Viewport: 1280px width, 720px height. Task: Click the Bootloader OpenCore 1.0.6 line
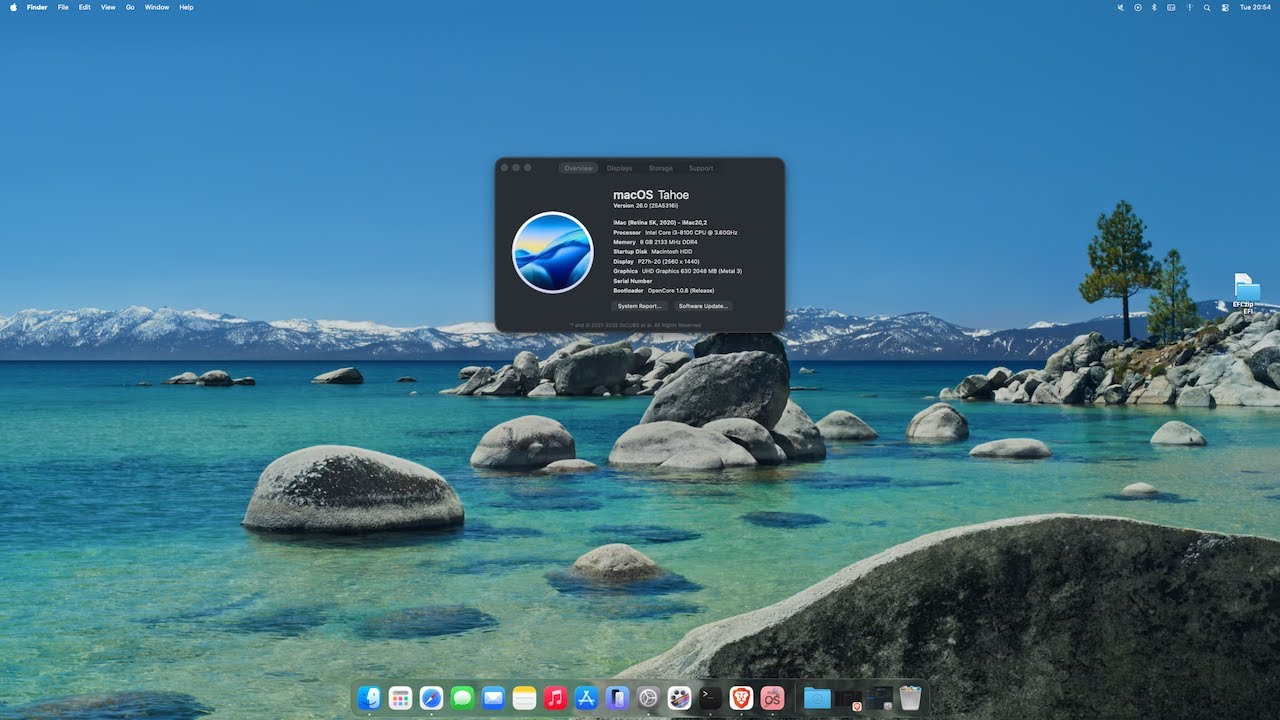[x=663, y=291]
